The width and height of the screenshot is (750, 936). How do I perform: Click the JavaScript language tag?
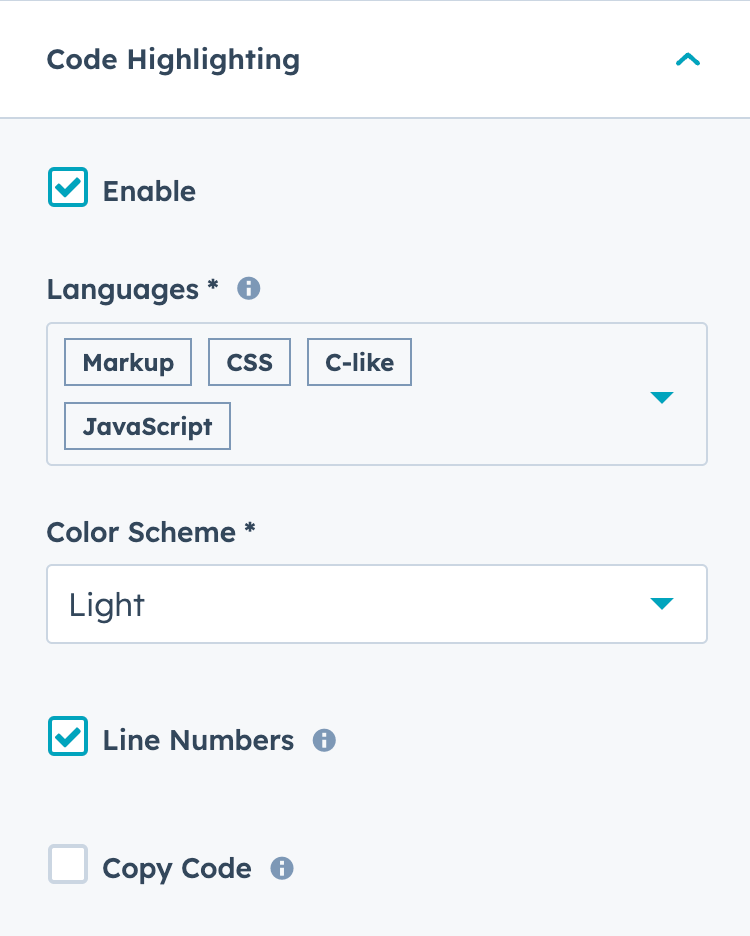147,426
